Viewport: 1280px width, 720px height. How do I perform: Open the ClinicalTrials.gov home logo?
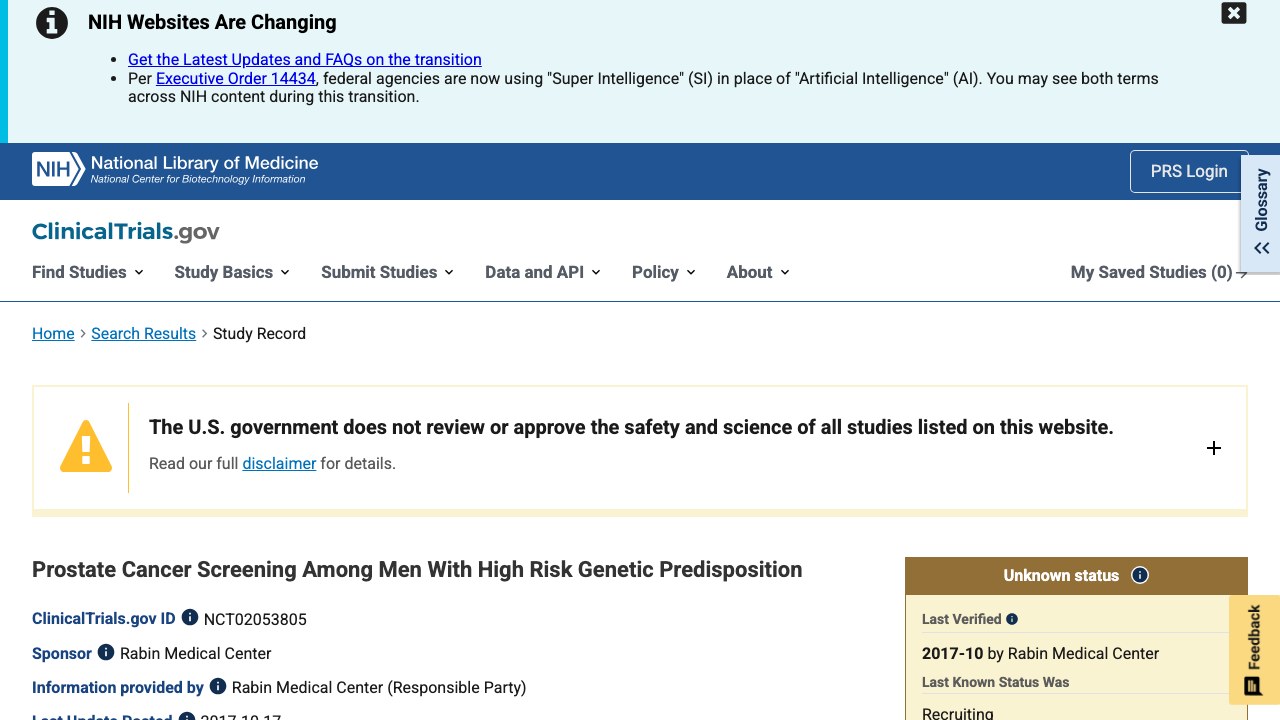coord(126,232)
